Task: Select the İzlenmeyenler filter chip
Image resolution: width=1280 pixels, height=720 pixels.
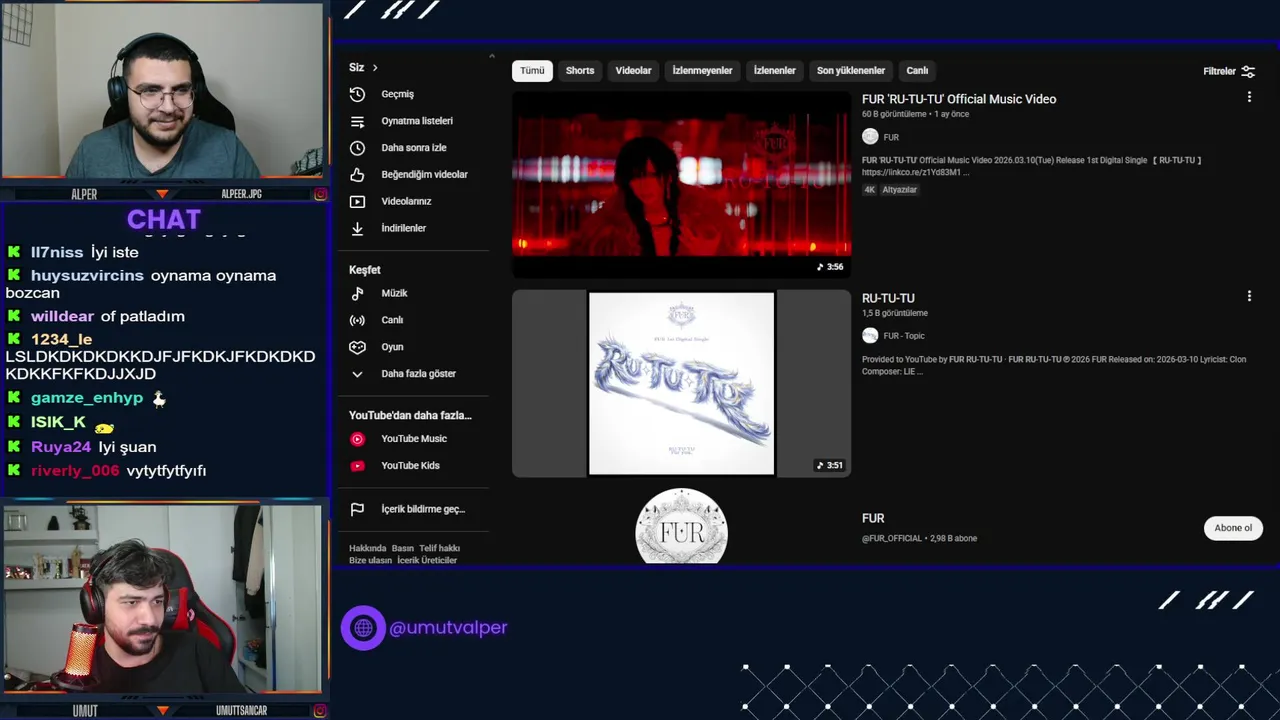Action: [x=702, y=71]
